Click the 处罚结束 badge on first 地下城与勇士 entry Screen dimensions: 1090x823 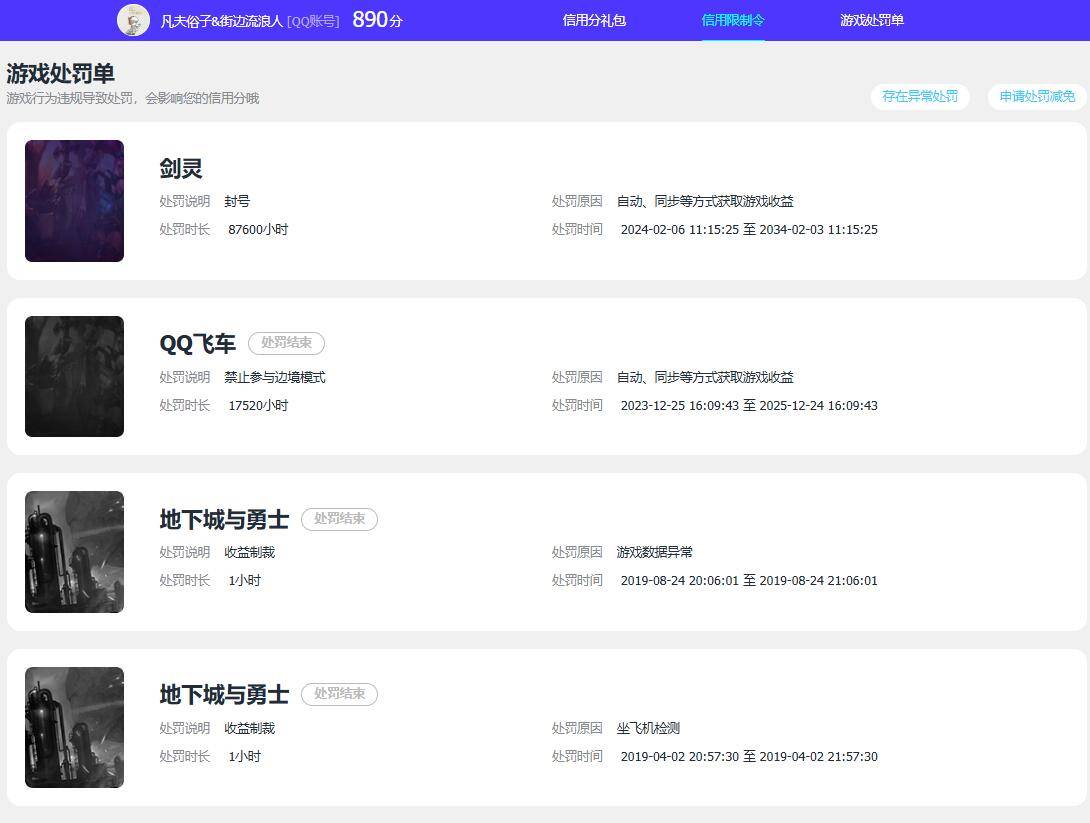[x=339, y=519]
